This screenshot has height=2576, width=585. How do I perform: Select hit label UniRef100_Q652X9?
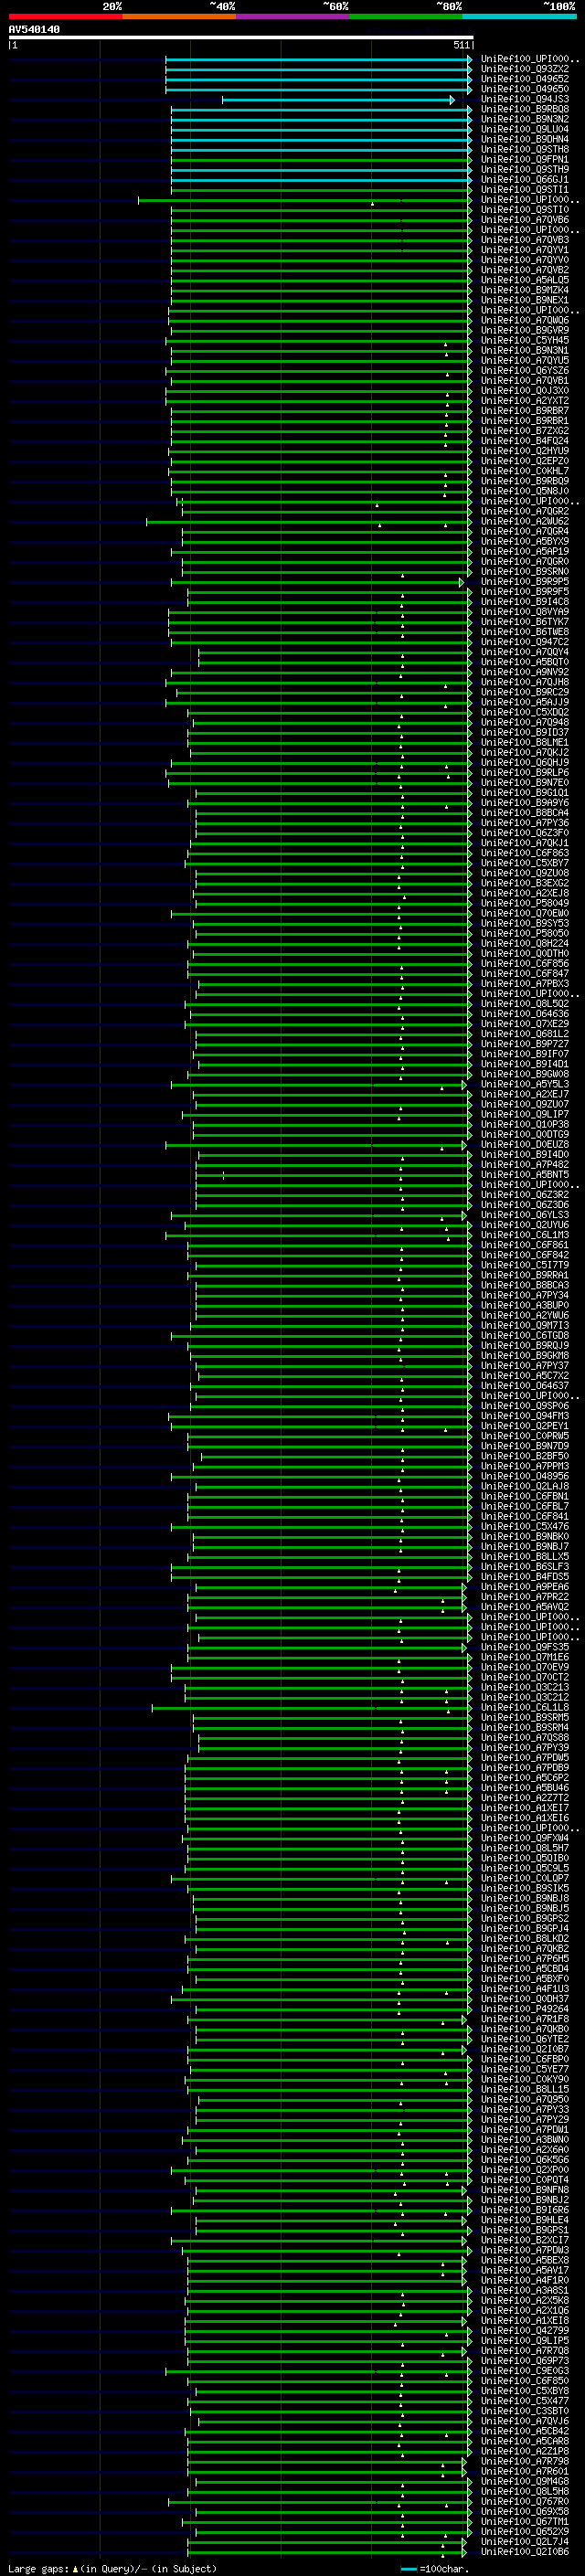pos(525,2532)
